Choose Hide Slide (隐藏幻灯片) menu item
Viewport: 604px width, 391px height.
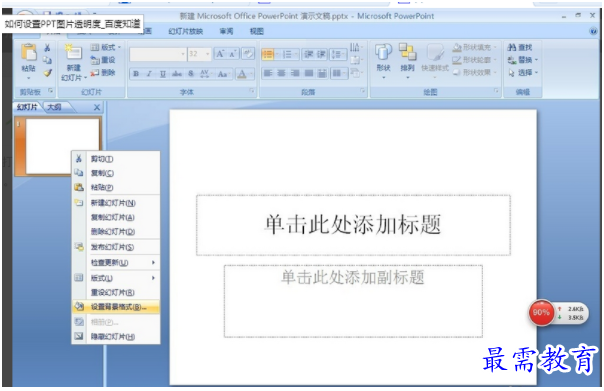116,337
